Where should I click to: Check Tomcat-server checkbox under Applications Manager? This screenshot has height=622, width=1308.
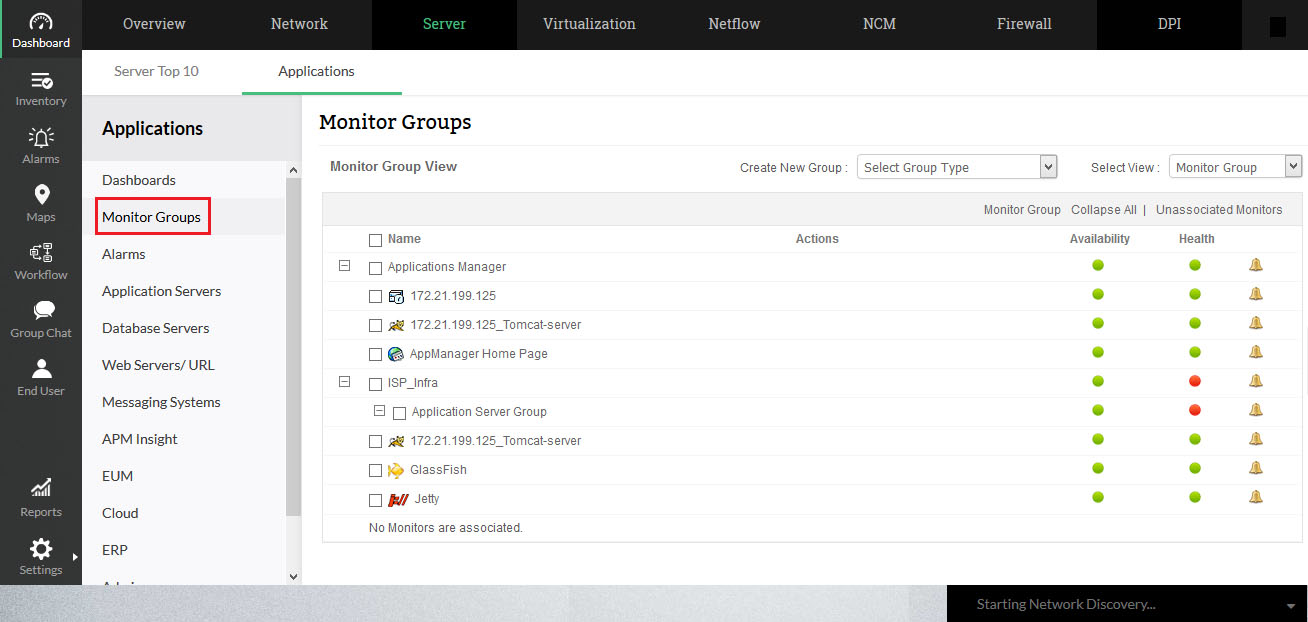tap(376, 326)
